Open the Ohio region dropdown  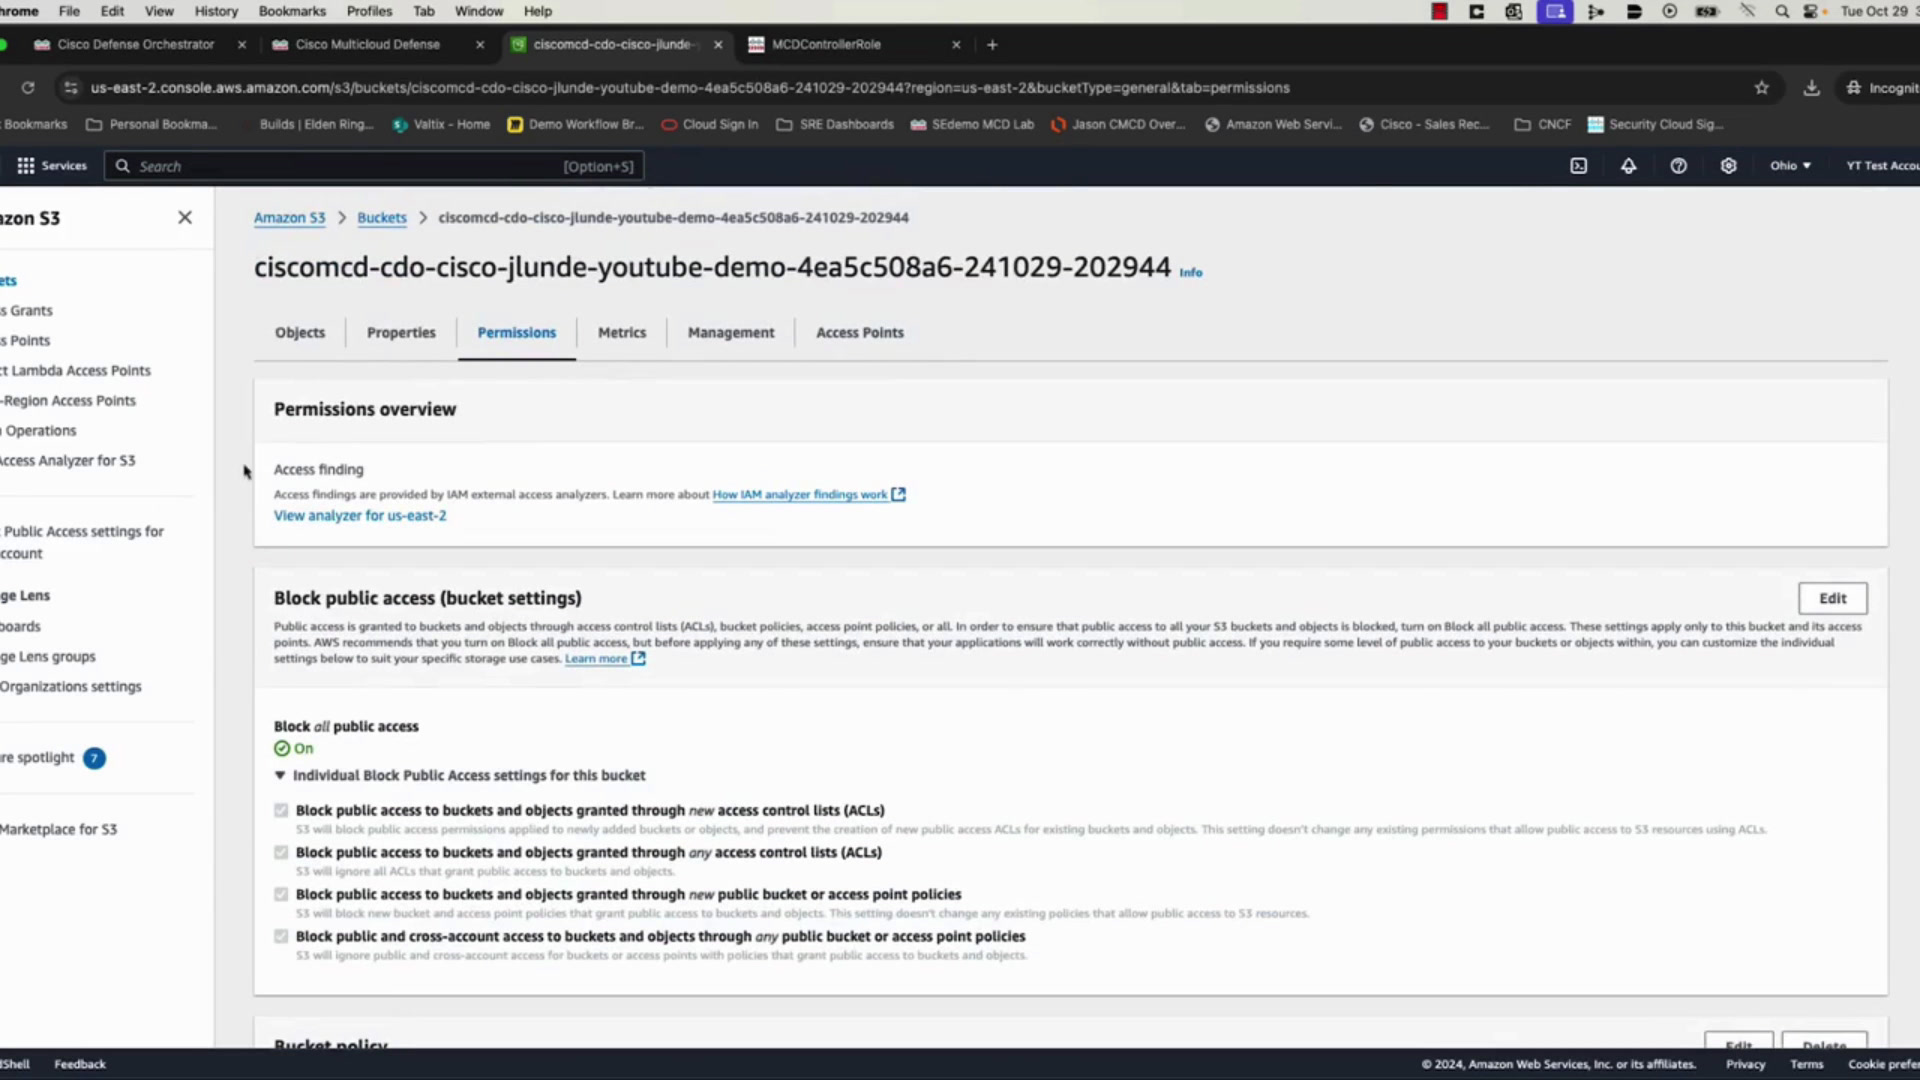[1790, 166]
